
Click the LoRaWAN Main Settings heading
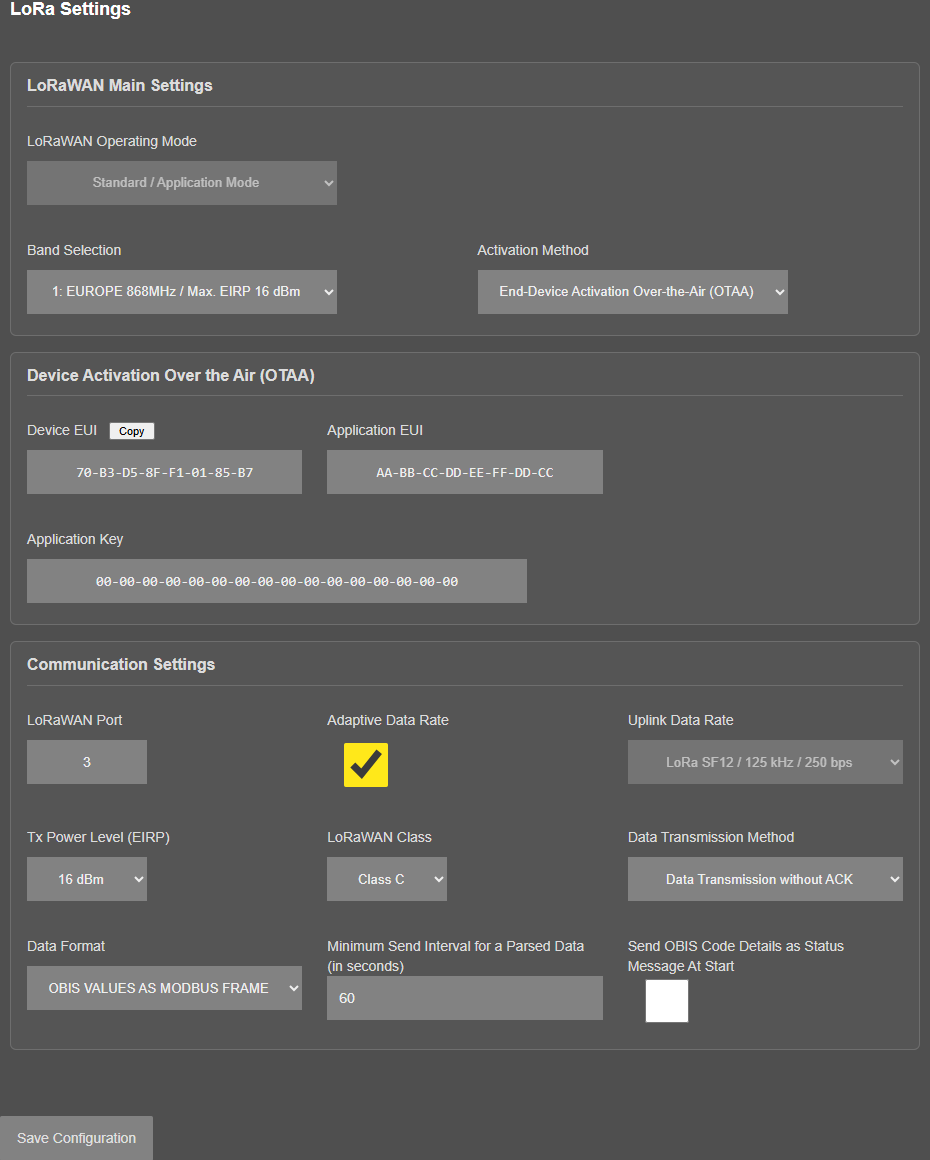pos(120,85)
